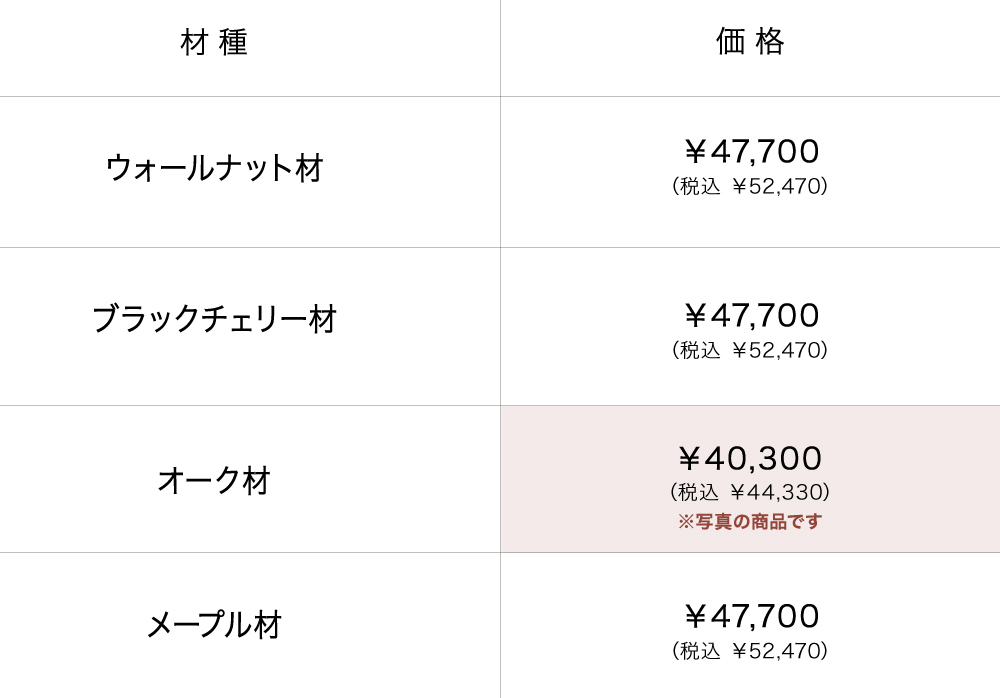Click the tax-included price ￥44,330
This screenshot has height=698, width=1000.
coord(750,493)
